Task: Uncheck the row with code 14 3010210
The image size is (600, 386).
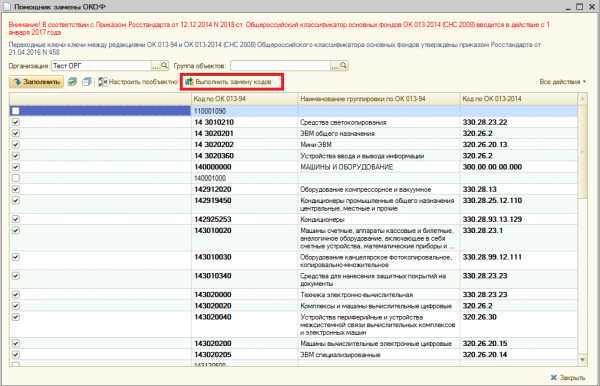Action: [x=15, y=122]
